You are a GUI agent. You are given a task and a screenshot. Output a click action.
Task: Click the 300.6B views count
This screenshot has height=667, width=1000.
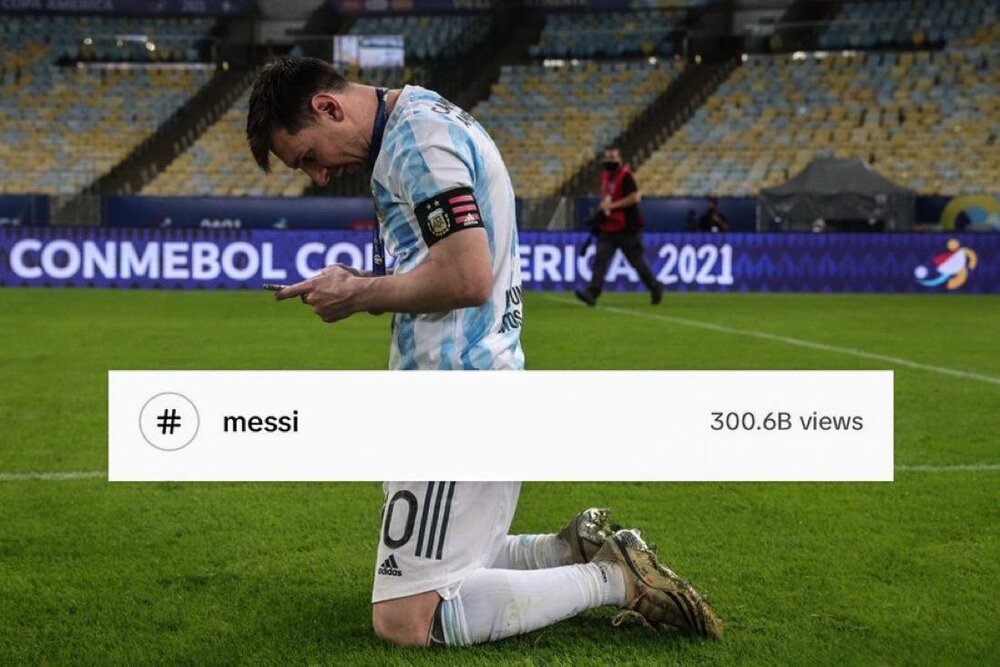[786, 421]
